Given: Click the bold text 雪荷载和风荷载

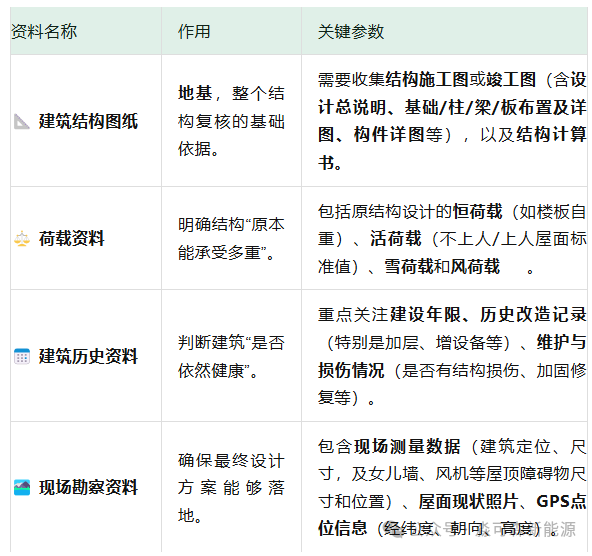Looking at the screenshot, I should (x=442, y=266).
